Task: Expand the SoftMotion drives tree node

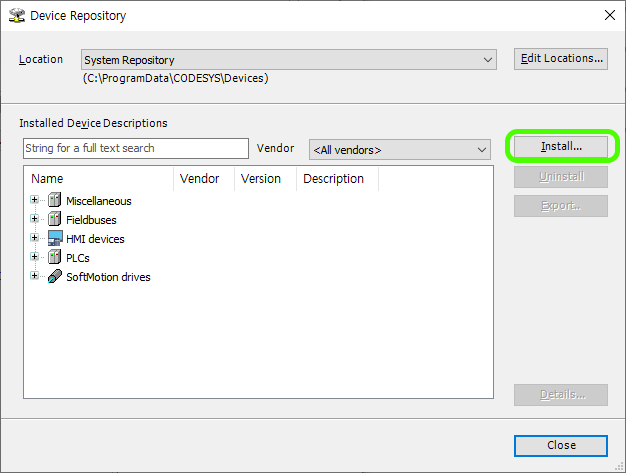Action: click(x=35, y=276)
